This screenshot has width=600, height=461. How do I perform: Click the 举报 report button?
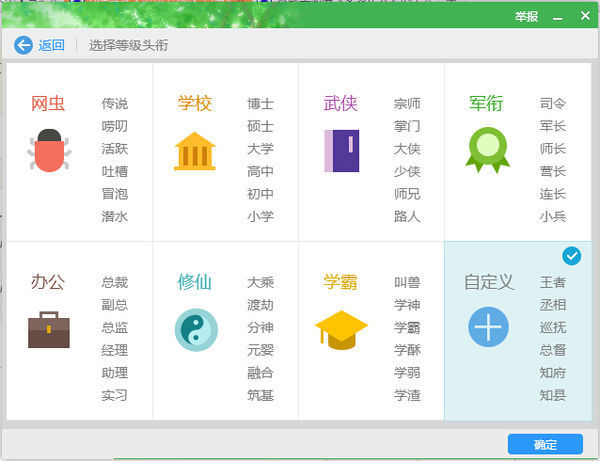click(526, 16)
